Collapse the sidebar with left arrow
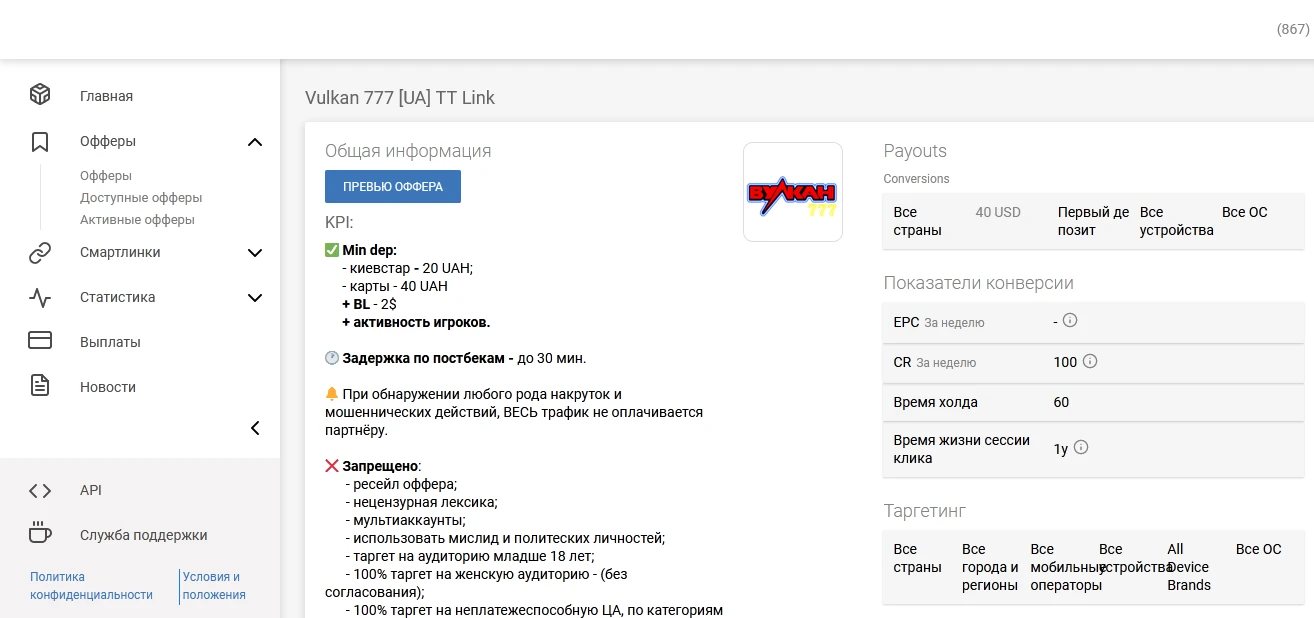The image size is (1314, 618). click(x=255, y=428)
